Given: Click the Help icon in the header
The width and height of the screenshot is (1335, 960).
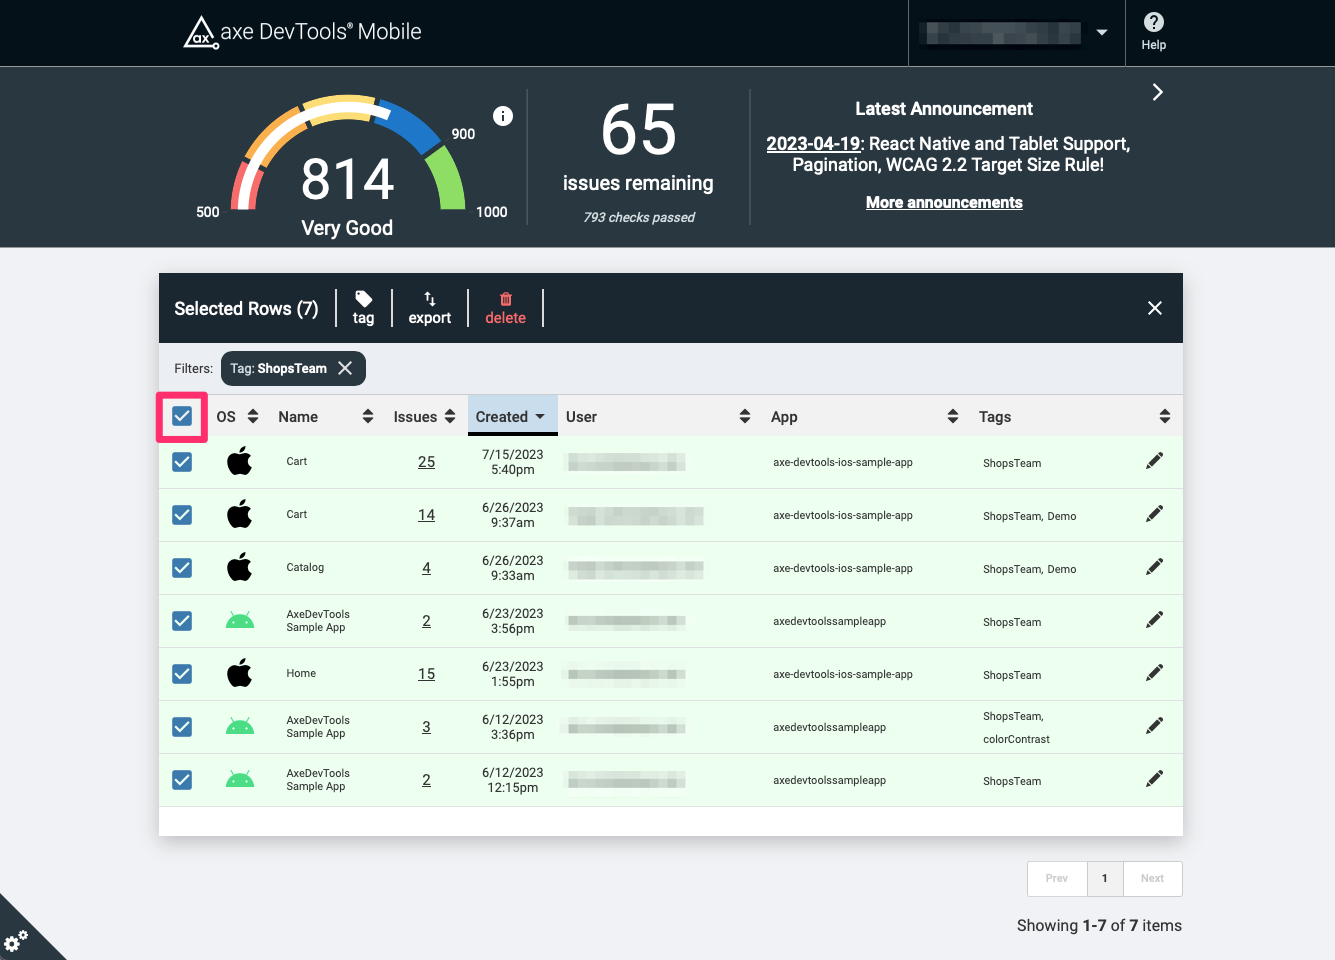Looking at the screenshot, I should [x=1153, y=30].
